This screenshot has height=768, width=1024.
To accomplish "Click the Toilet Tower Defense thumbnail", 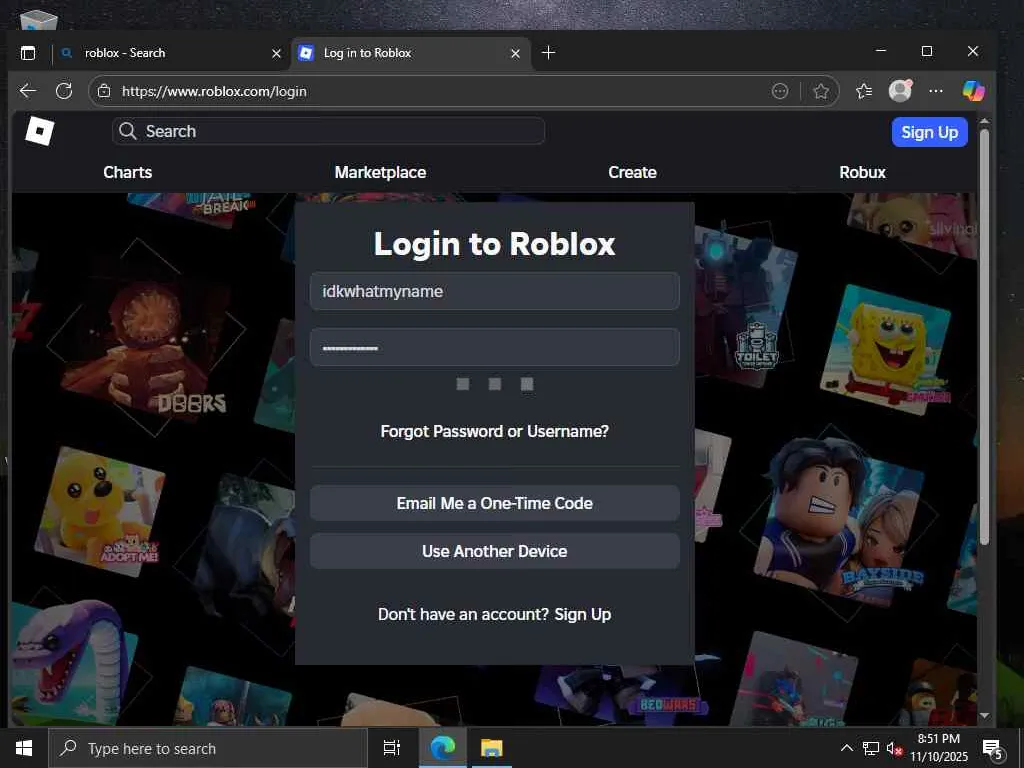I will [x=746, y=305].
